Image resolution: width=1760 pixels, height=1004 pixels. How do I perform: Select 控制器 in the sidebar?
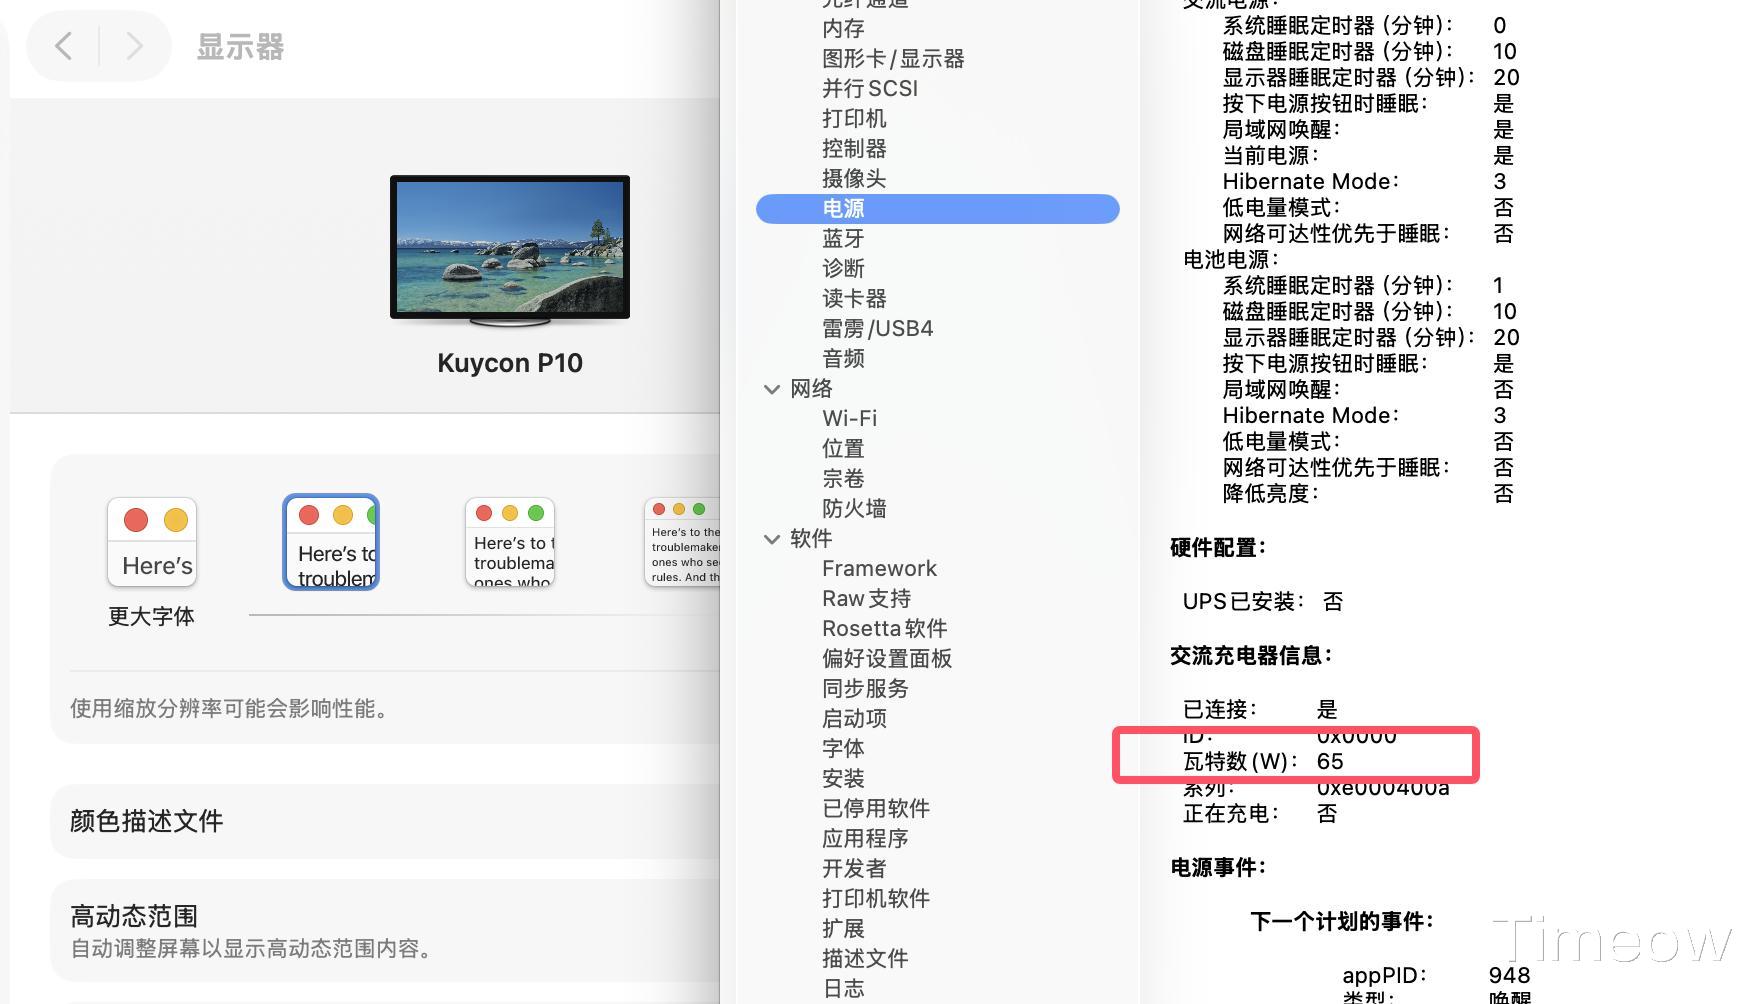854,149
